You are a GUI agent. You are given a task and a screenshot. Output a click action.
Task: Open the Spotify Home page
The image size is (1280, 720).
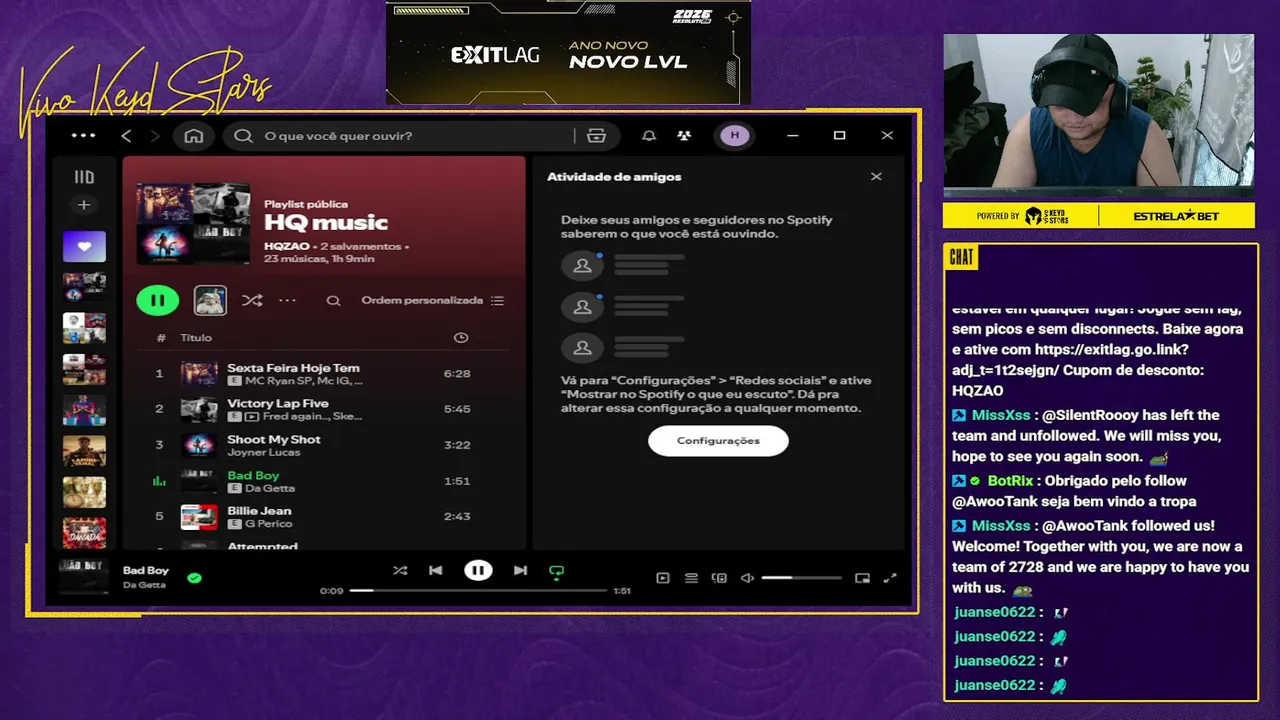click(x=194, y=135)
